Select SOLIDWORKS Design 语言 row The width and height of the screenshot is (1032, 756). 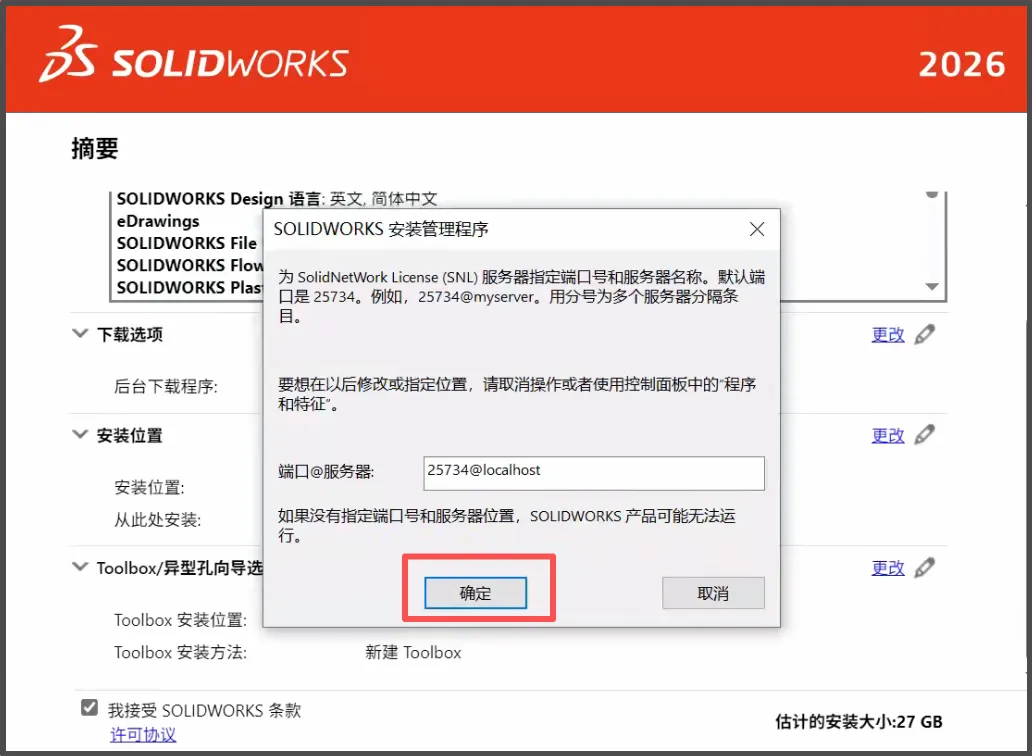(x=277, y=199)
